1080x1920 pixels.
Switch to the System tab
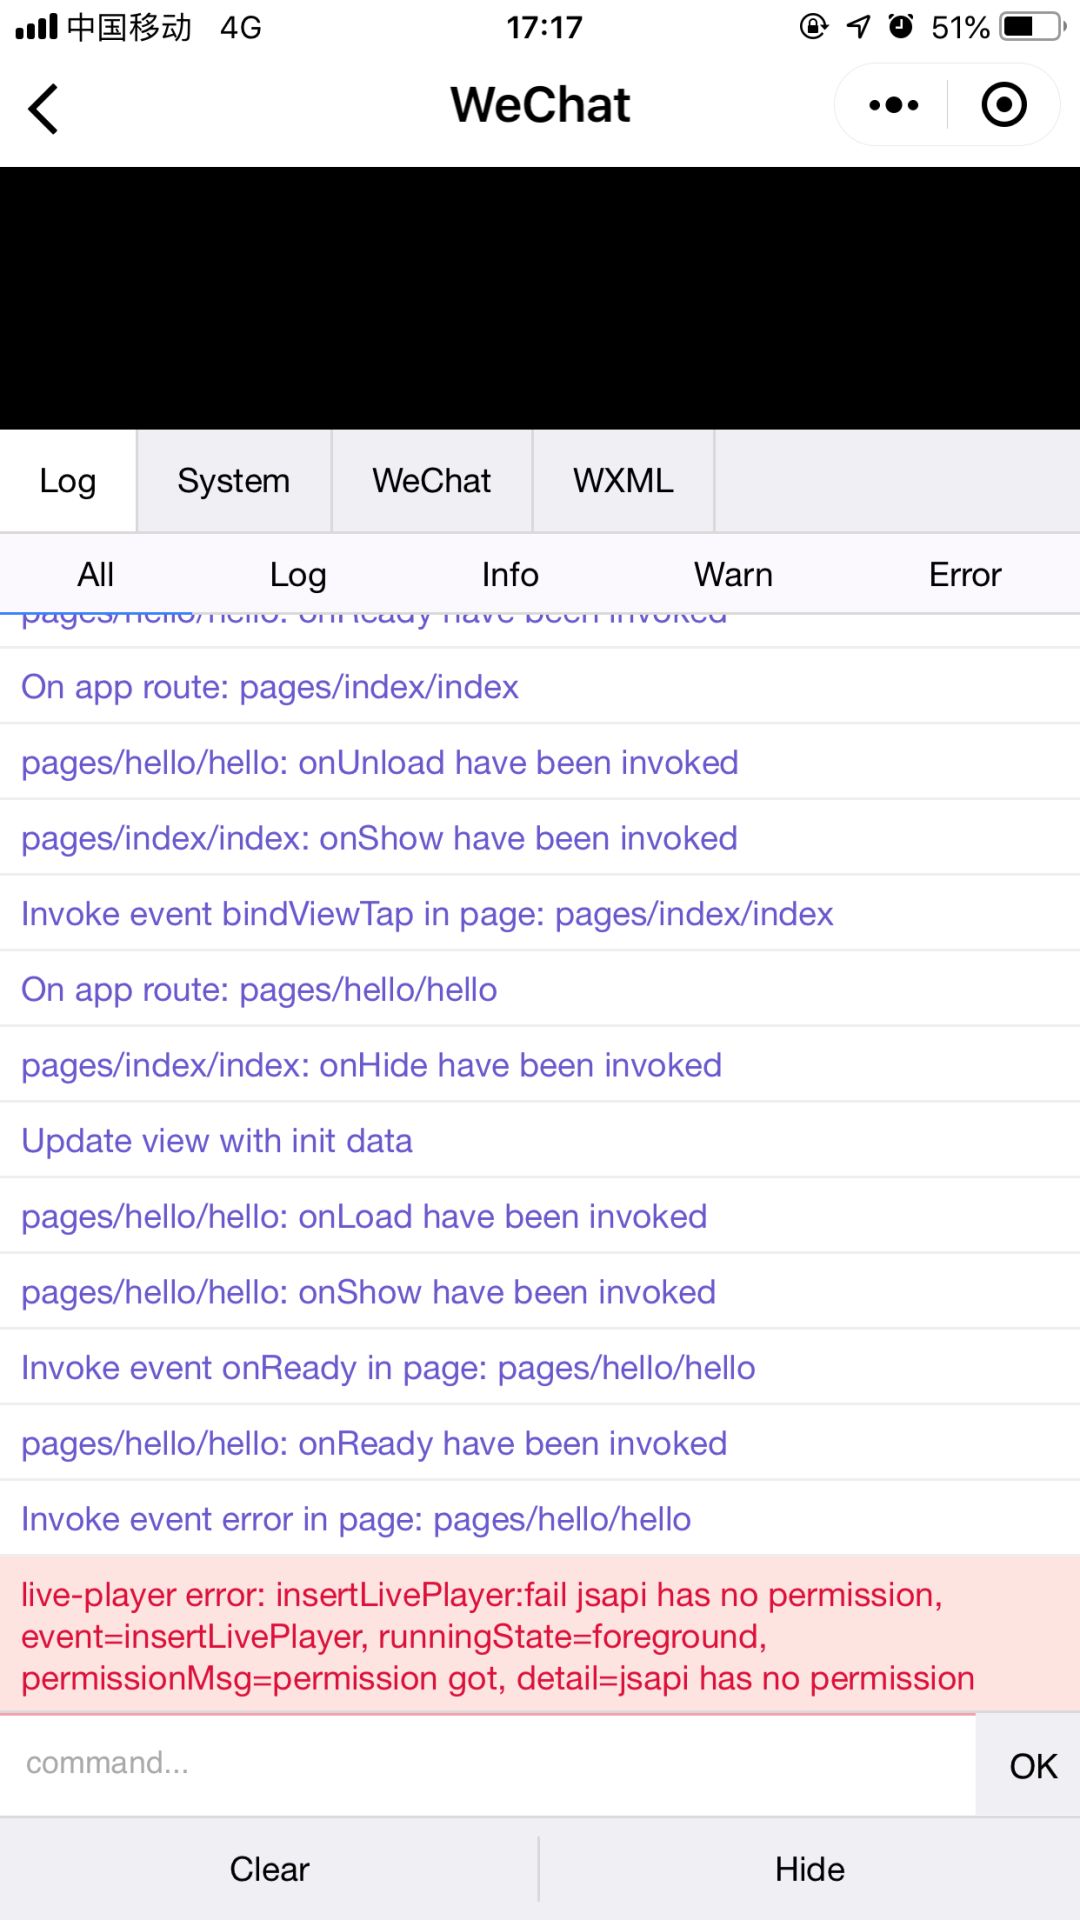[x=234, y=481]
